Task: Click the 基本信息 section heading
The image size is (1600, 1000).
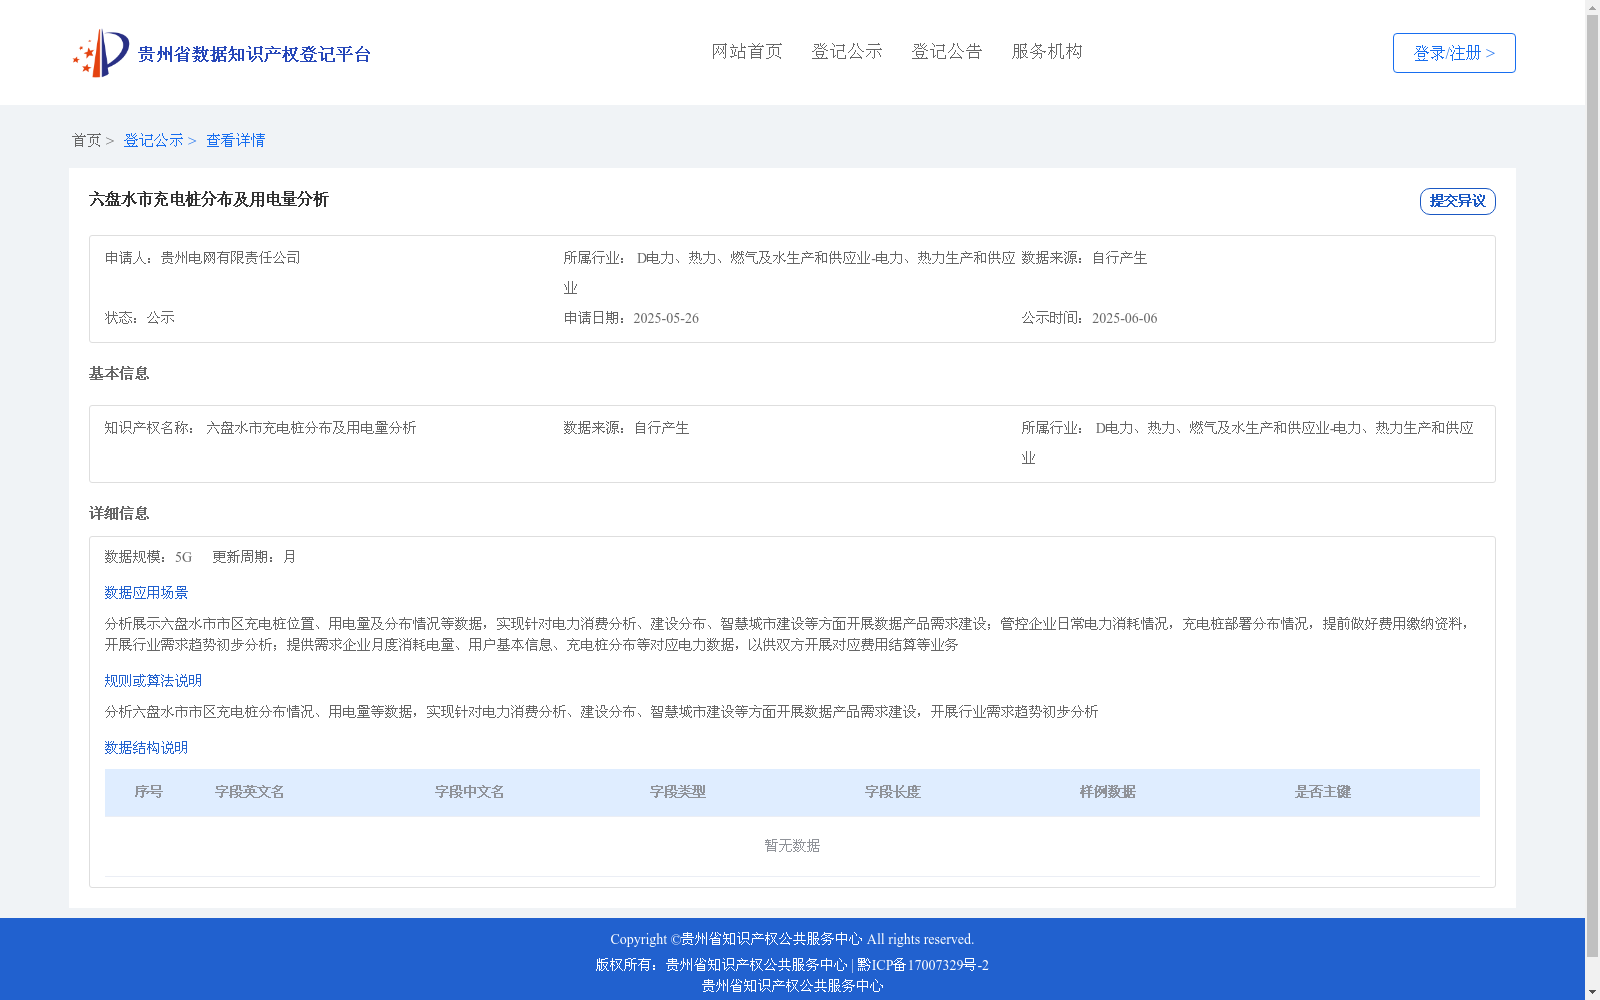Action: (119, 374)
